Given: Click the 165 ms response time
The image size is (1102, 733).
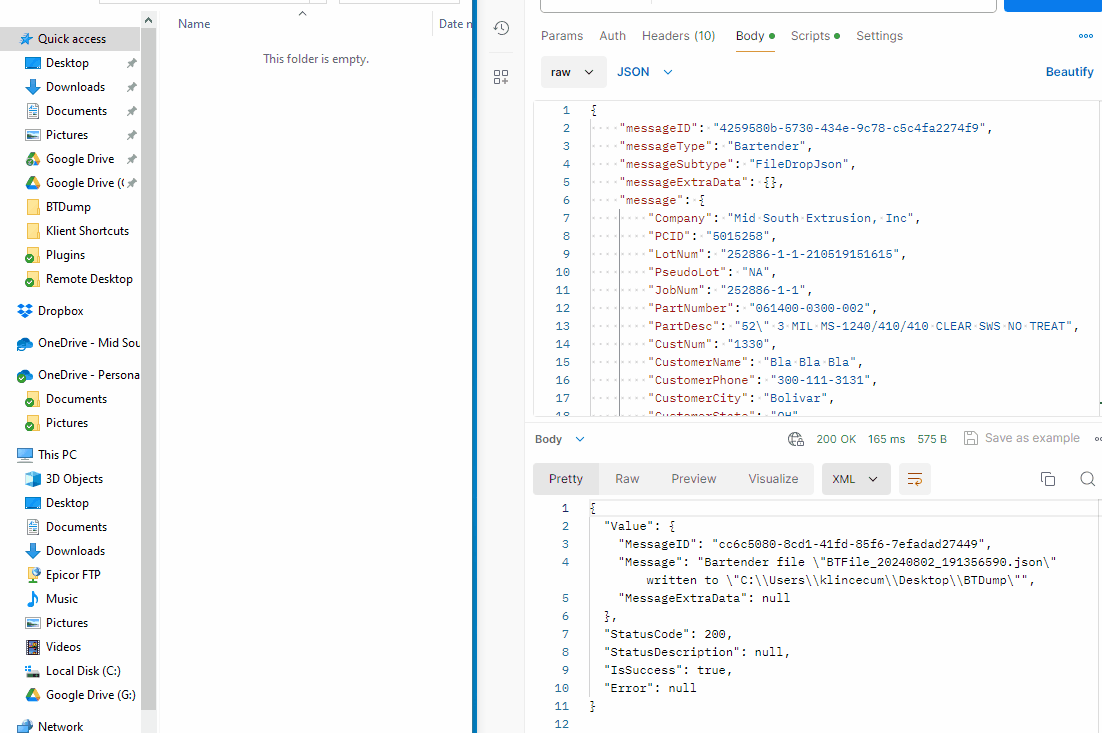Looking at the screenshot, I should click(886, 439).
